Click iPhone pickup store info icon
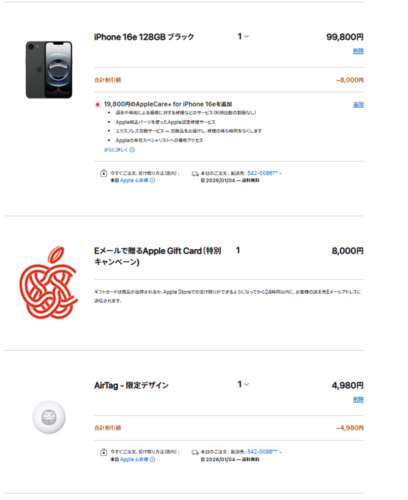Image resolution: width=408 pixels, height=500 pixels. point(152,180)
